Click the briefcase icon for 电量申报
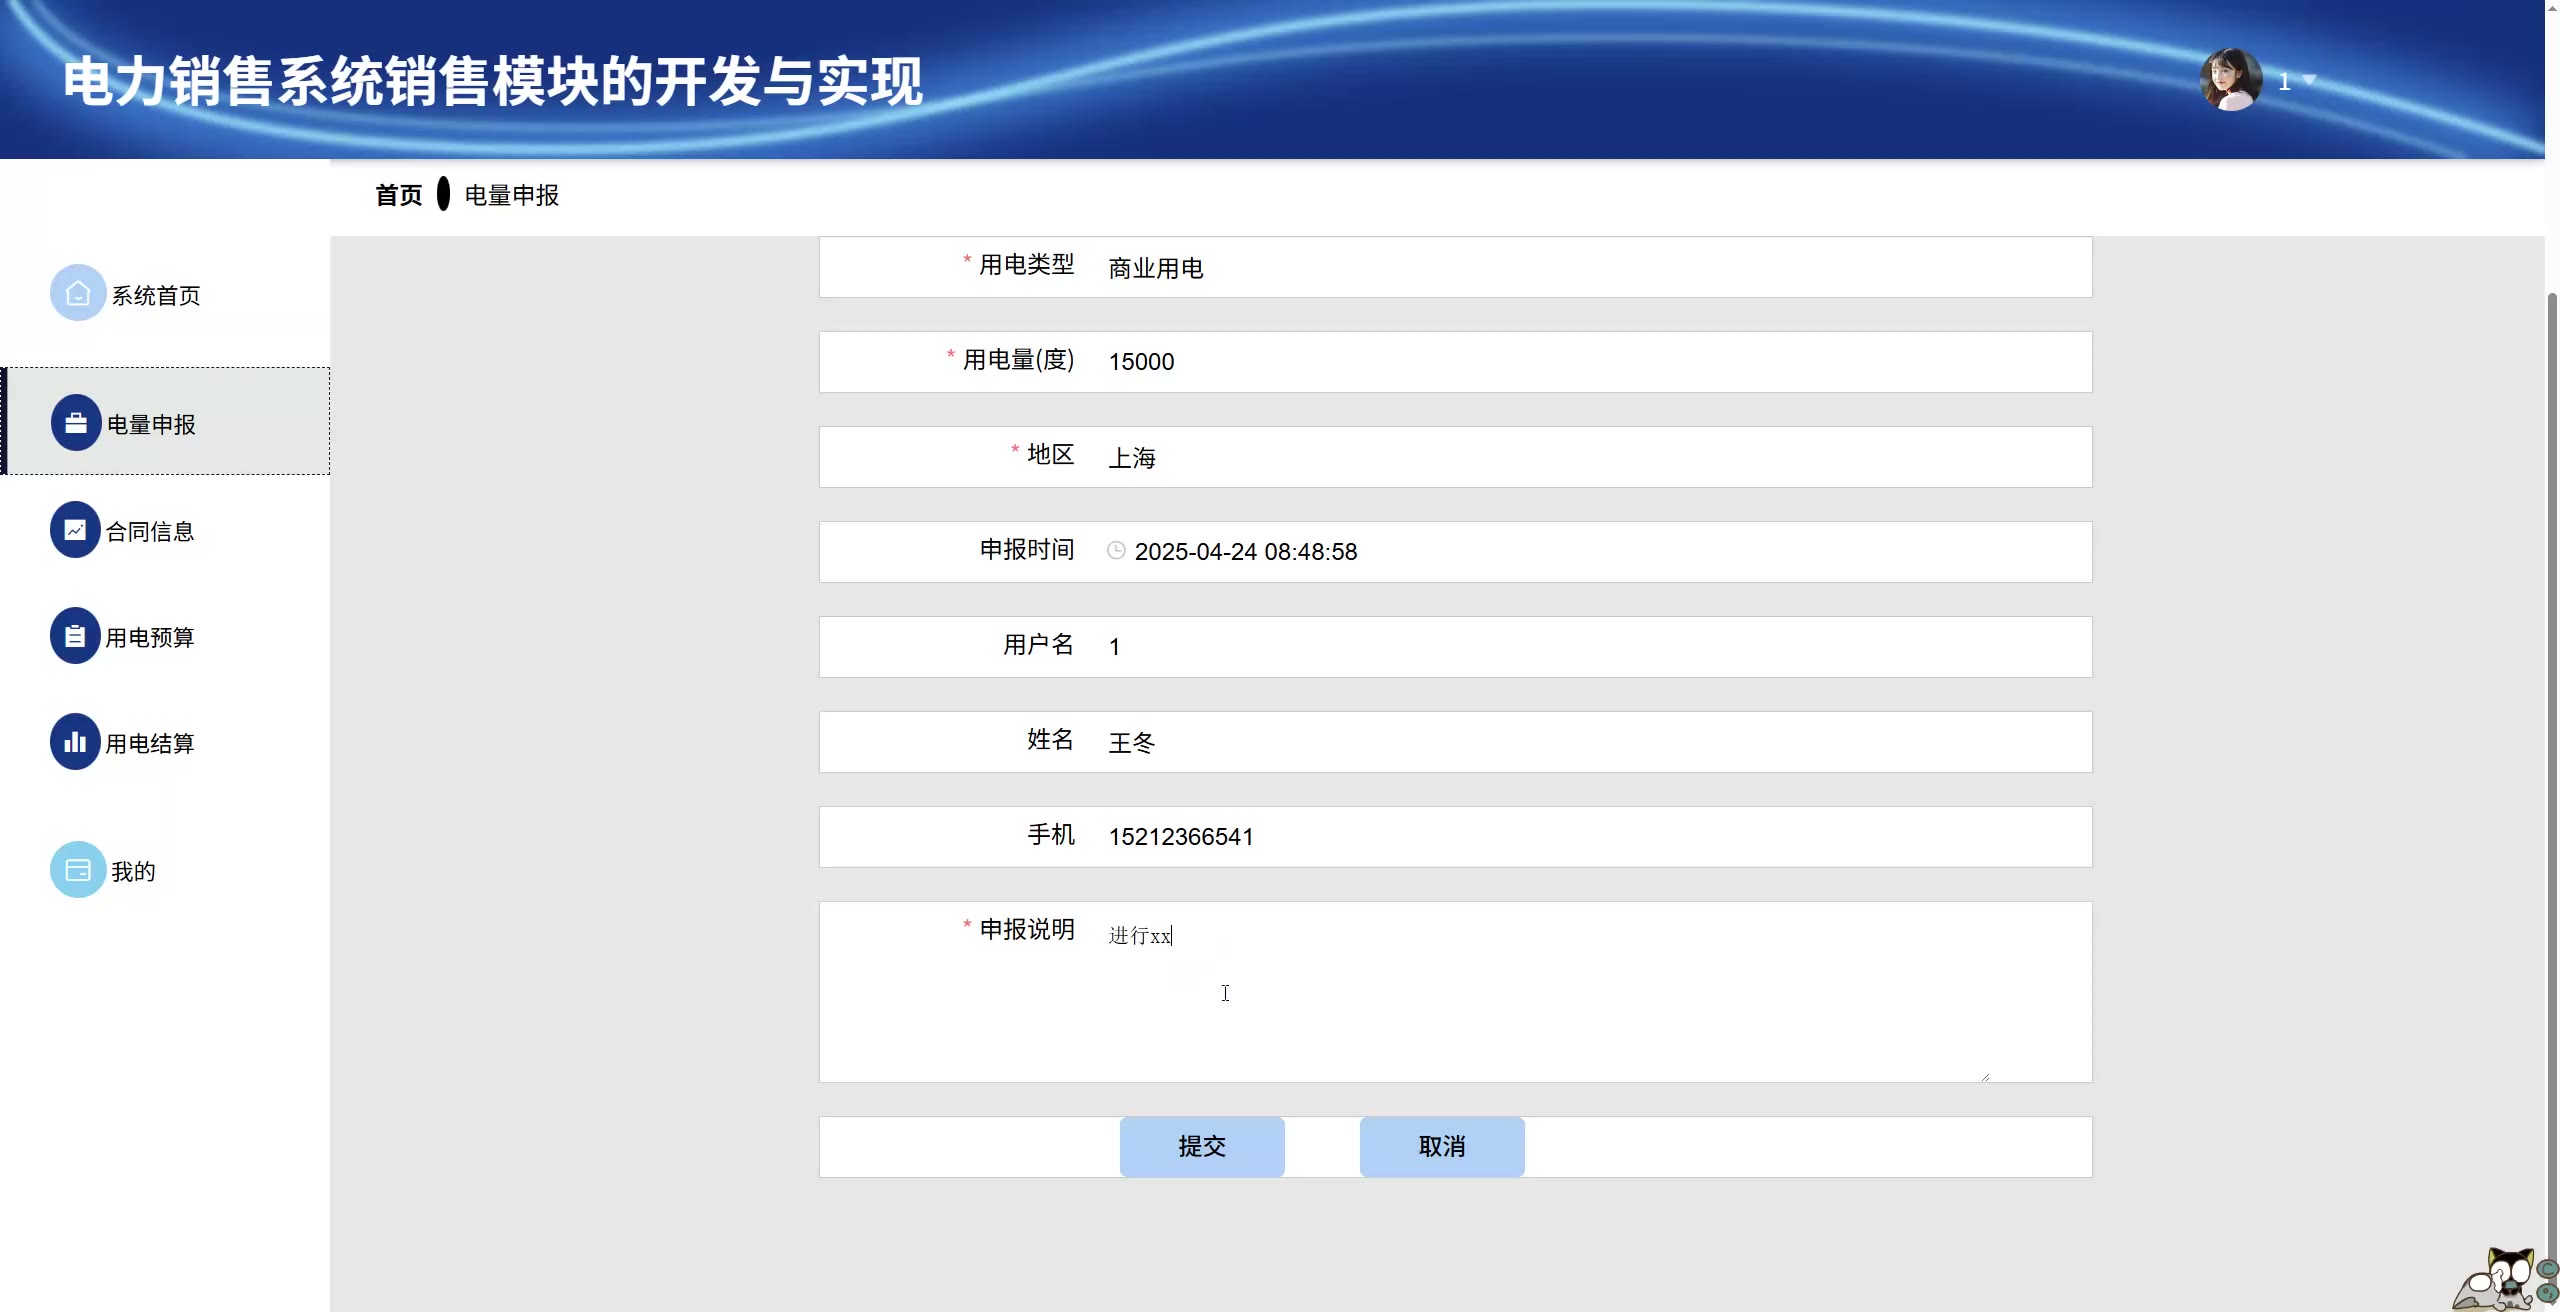 (76, 423)
